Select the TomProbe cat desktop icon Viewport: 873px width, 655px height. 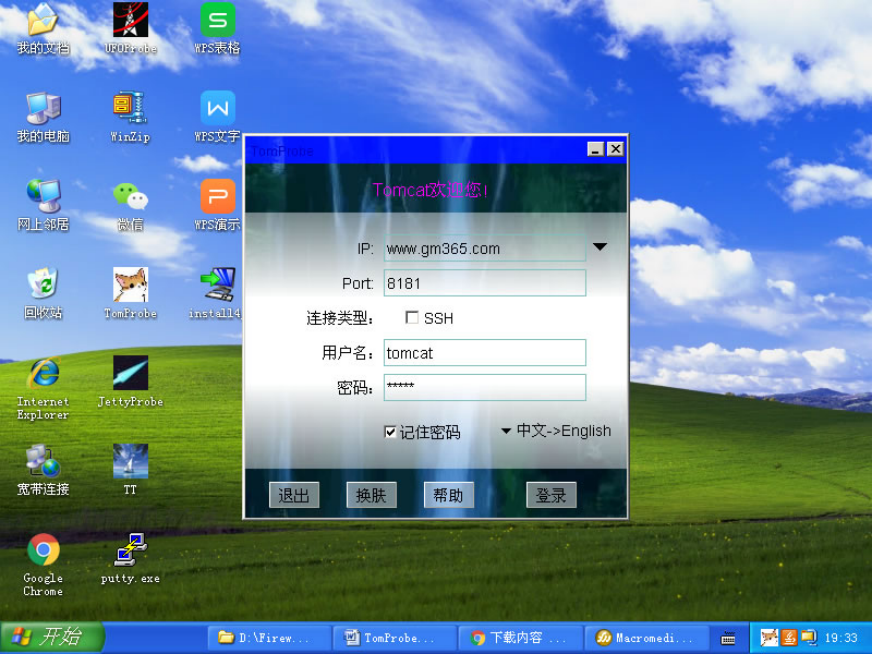(130, 294)
